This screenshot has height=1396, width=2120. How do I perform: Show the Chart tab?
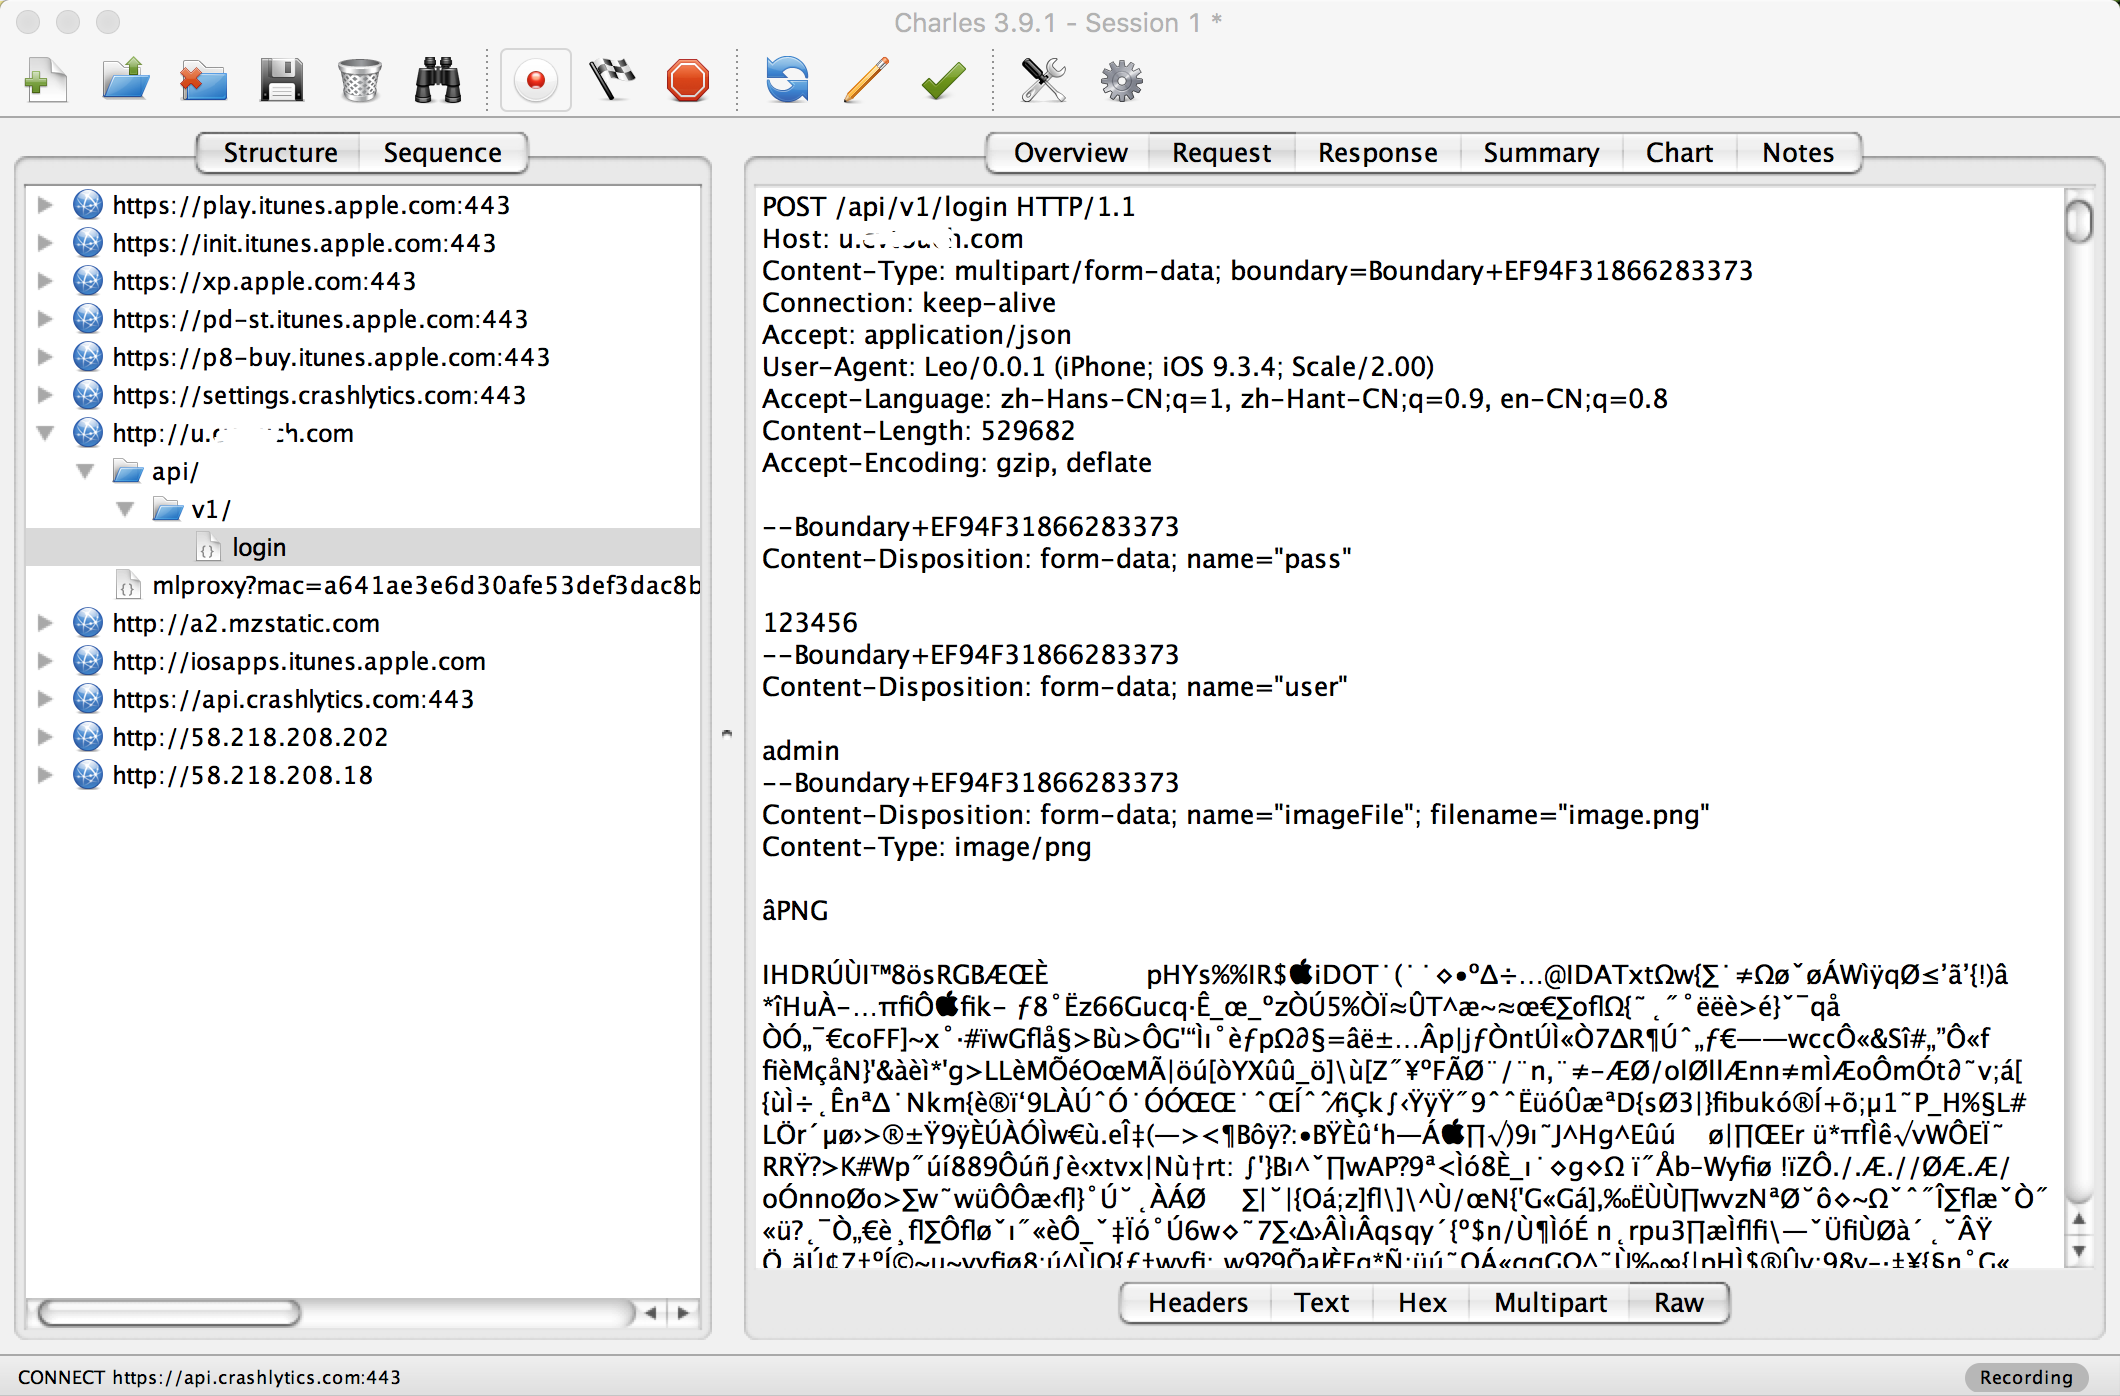(1679, 153)
